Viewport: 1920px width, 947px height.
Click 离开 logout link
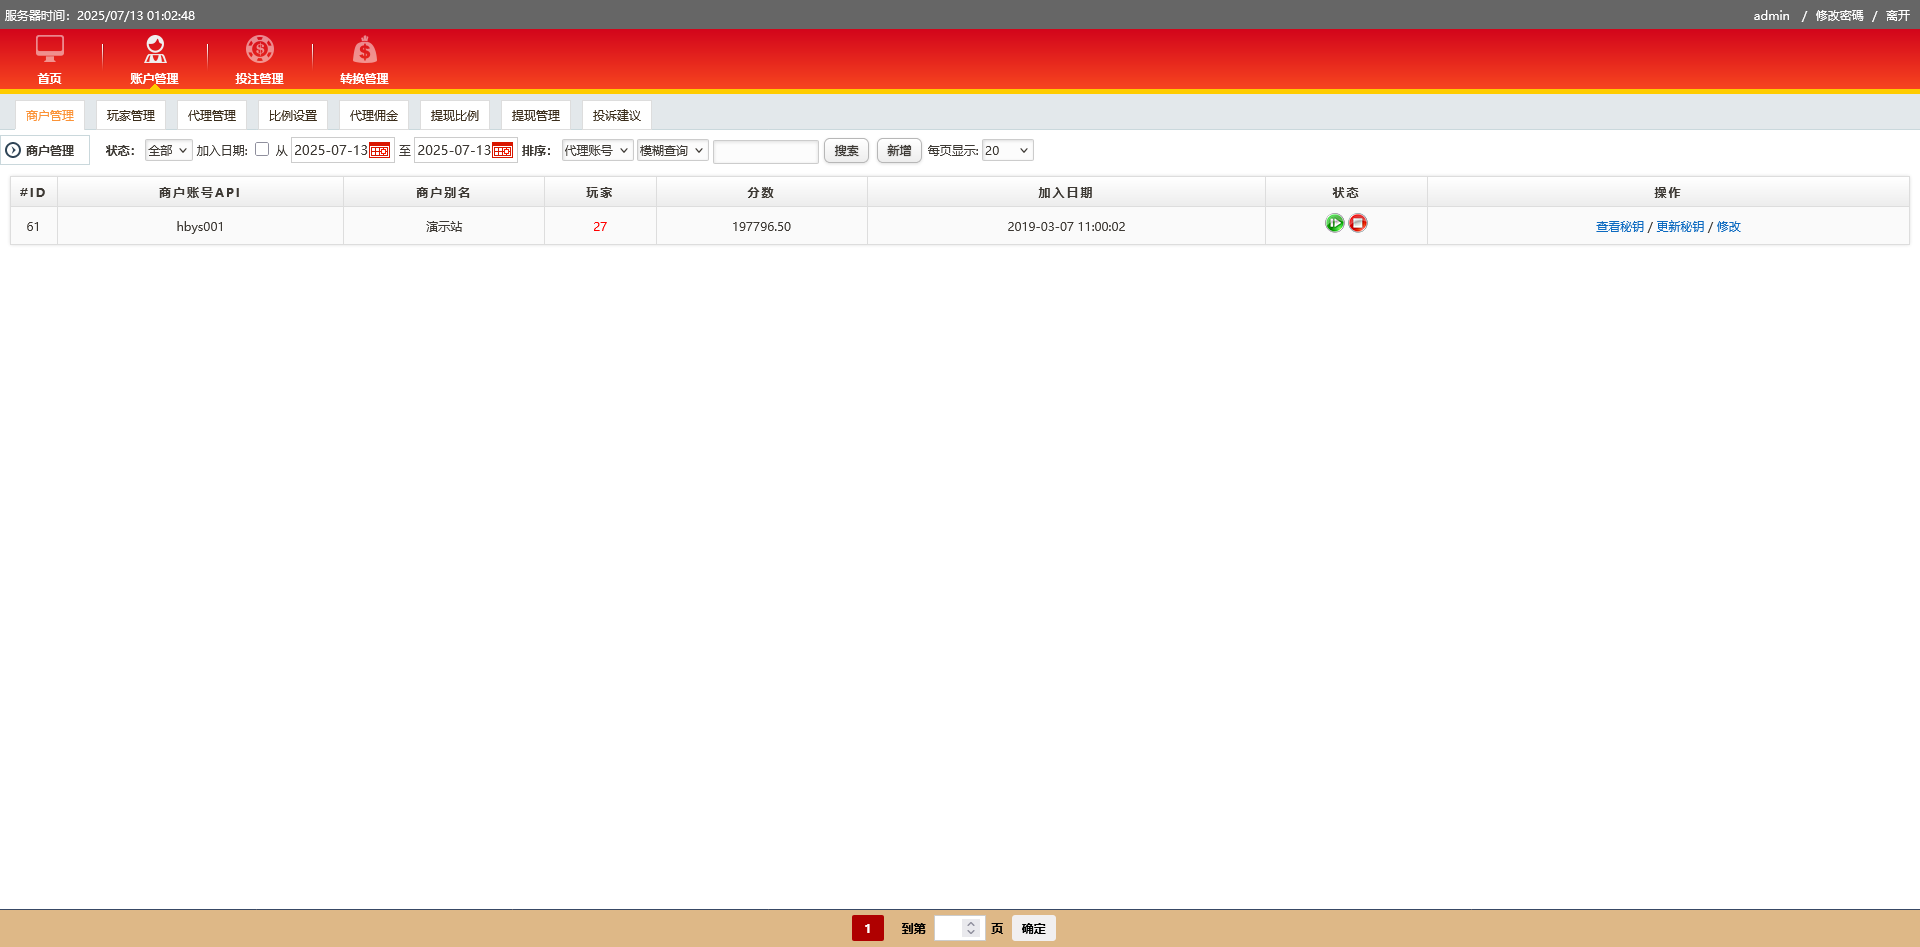click(1898, 15)
